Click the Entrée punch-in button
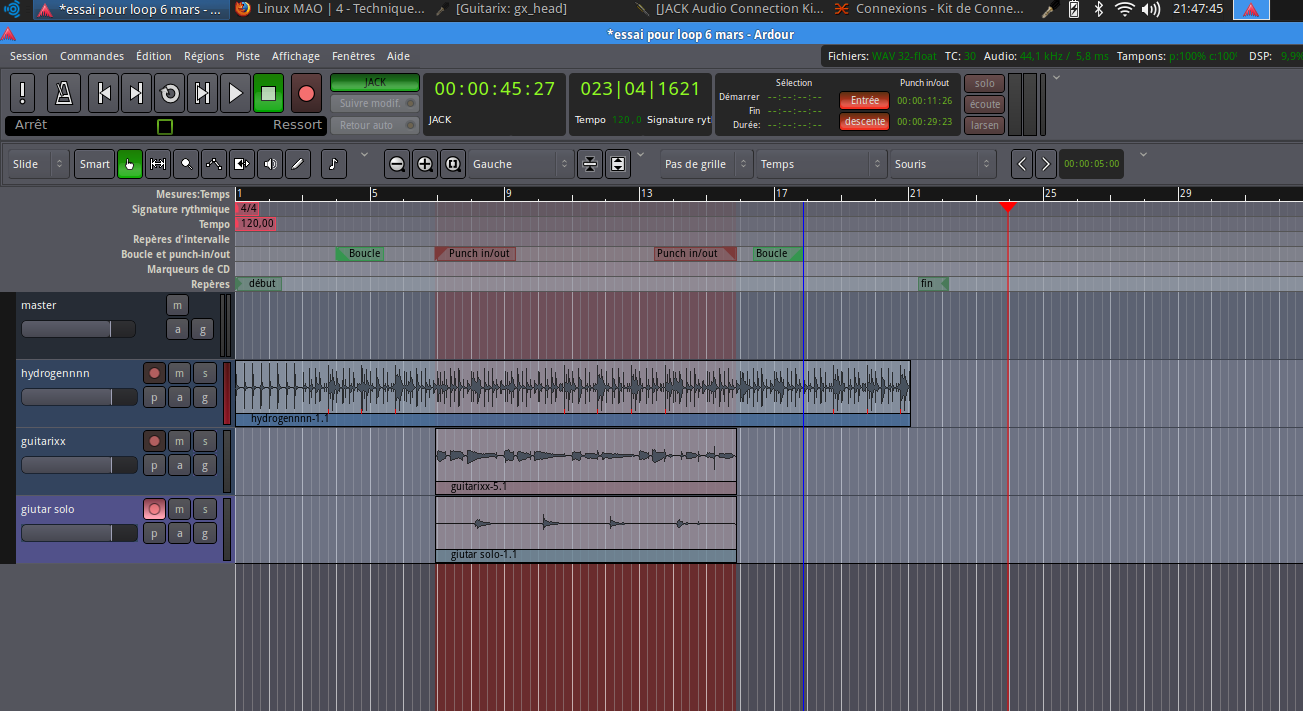The height and width of the screenshot is (711, 1303). point(864,100)
